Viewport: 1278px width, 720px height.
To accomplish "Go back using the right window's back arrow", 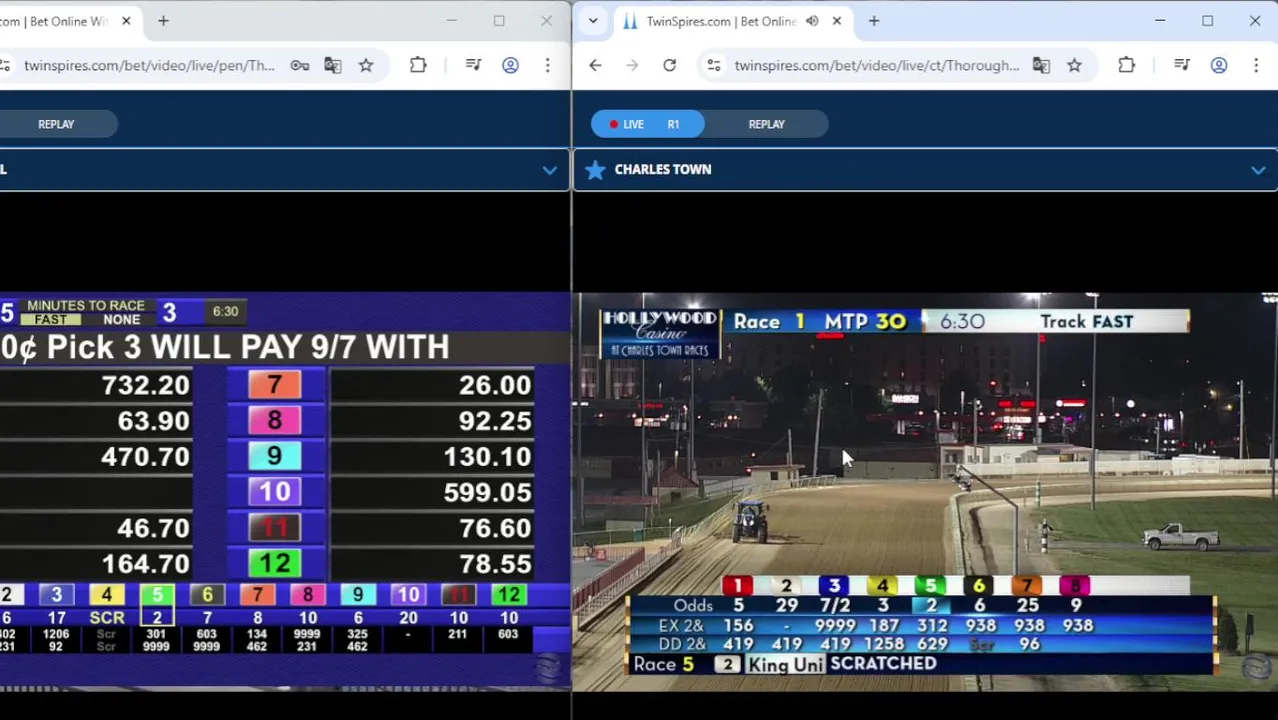I will tap(595, 65).
